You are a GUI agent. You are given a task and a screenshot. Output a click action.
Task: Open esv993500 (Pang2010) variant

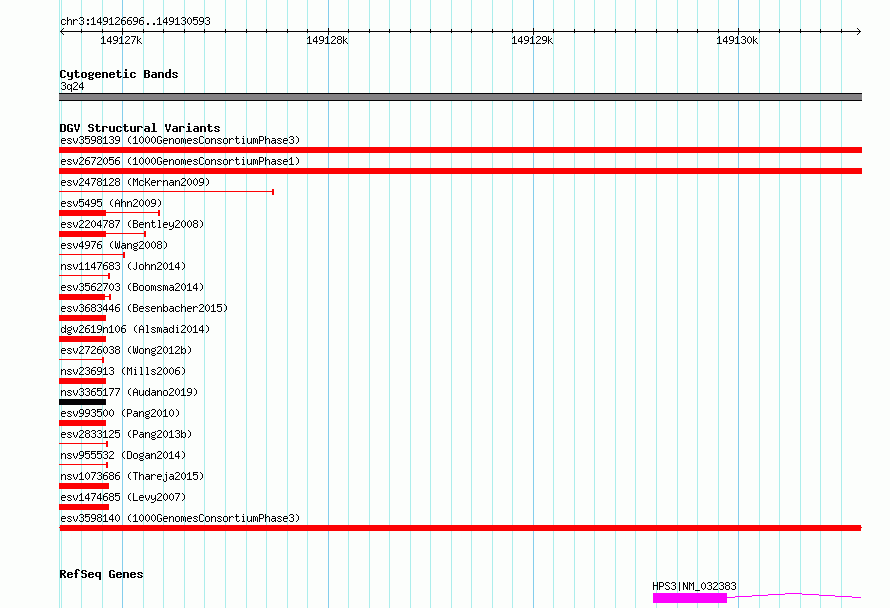pos(120,413)
